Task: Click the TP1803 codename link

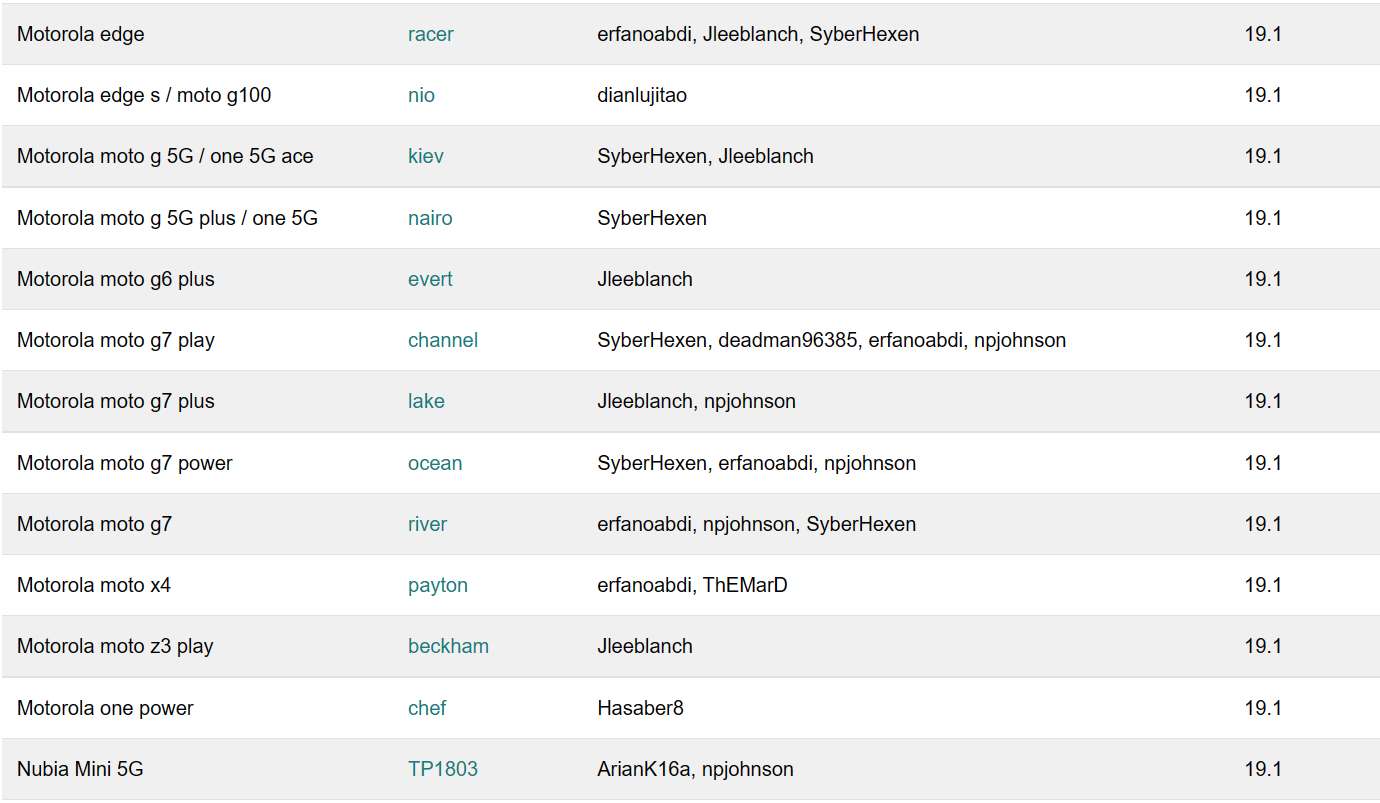Action: click(443, 769)
